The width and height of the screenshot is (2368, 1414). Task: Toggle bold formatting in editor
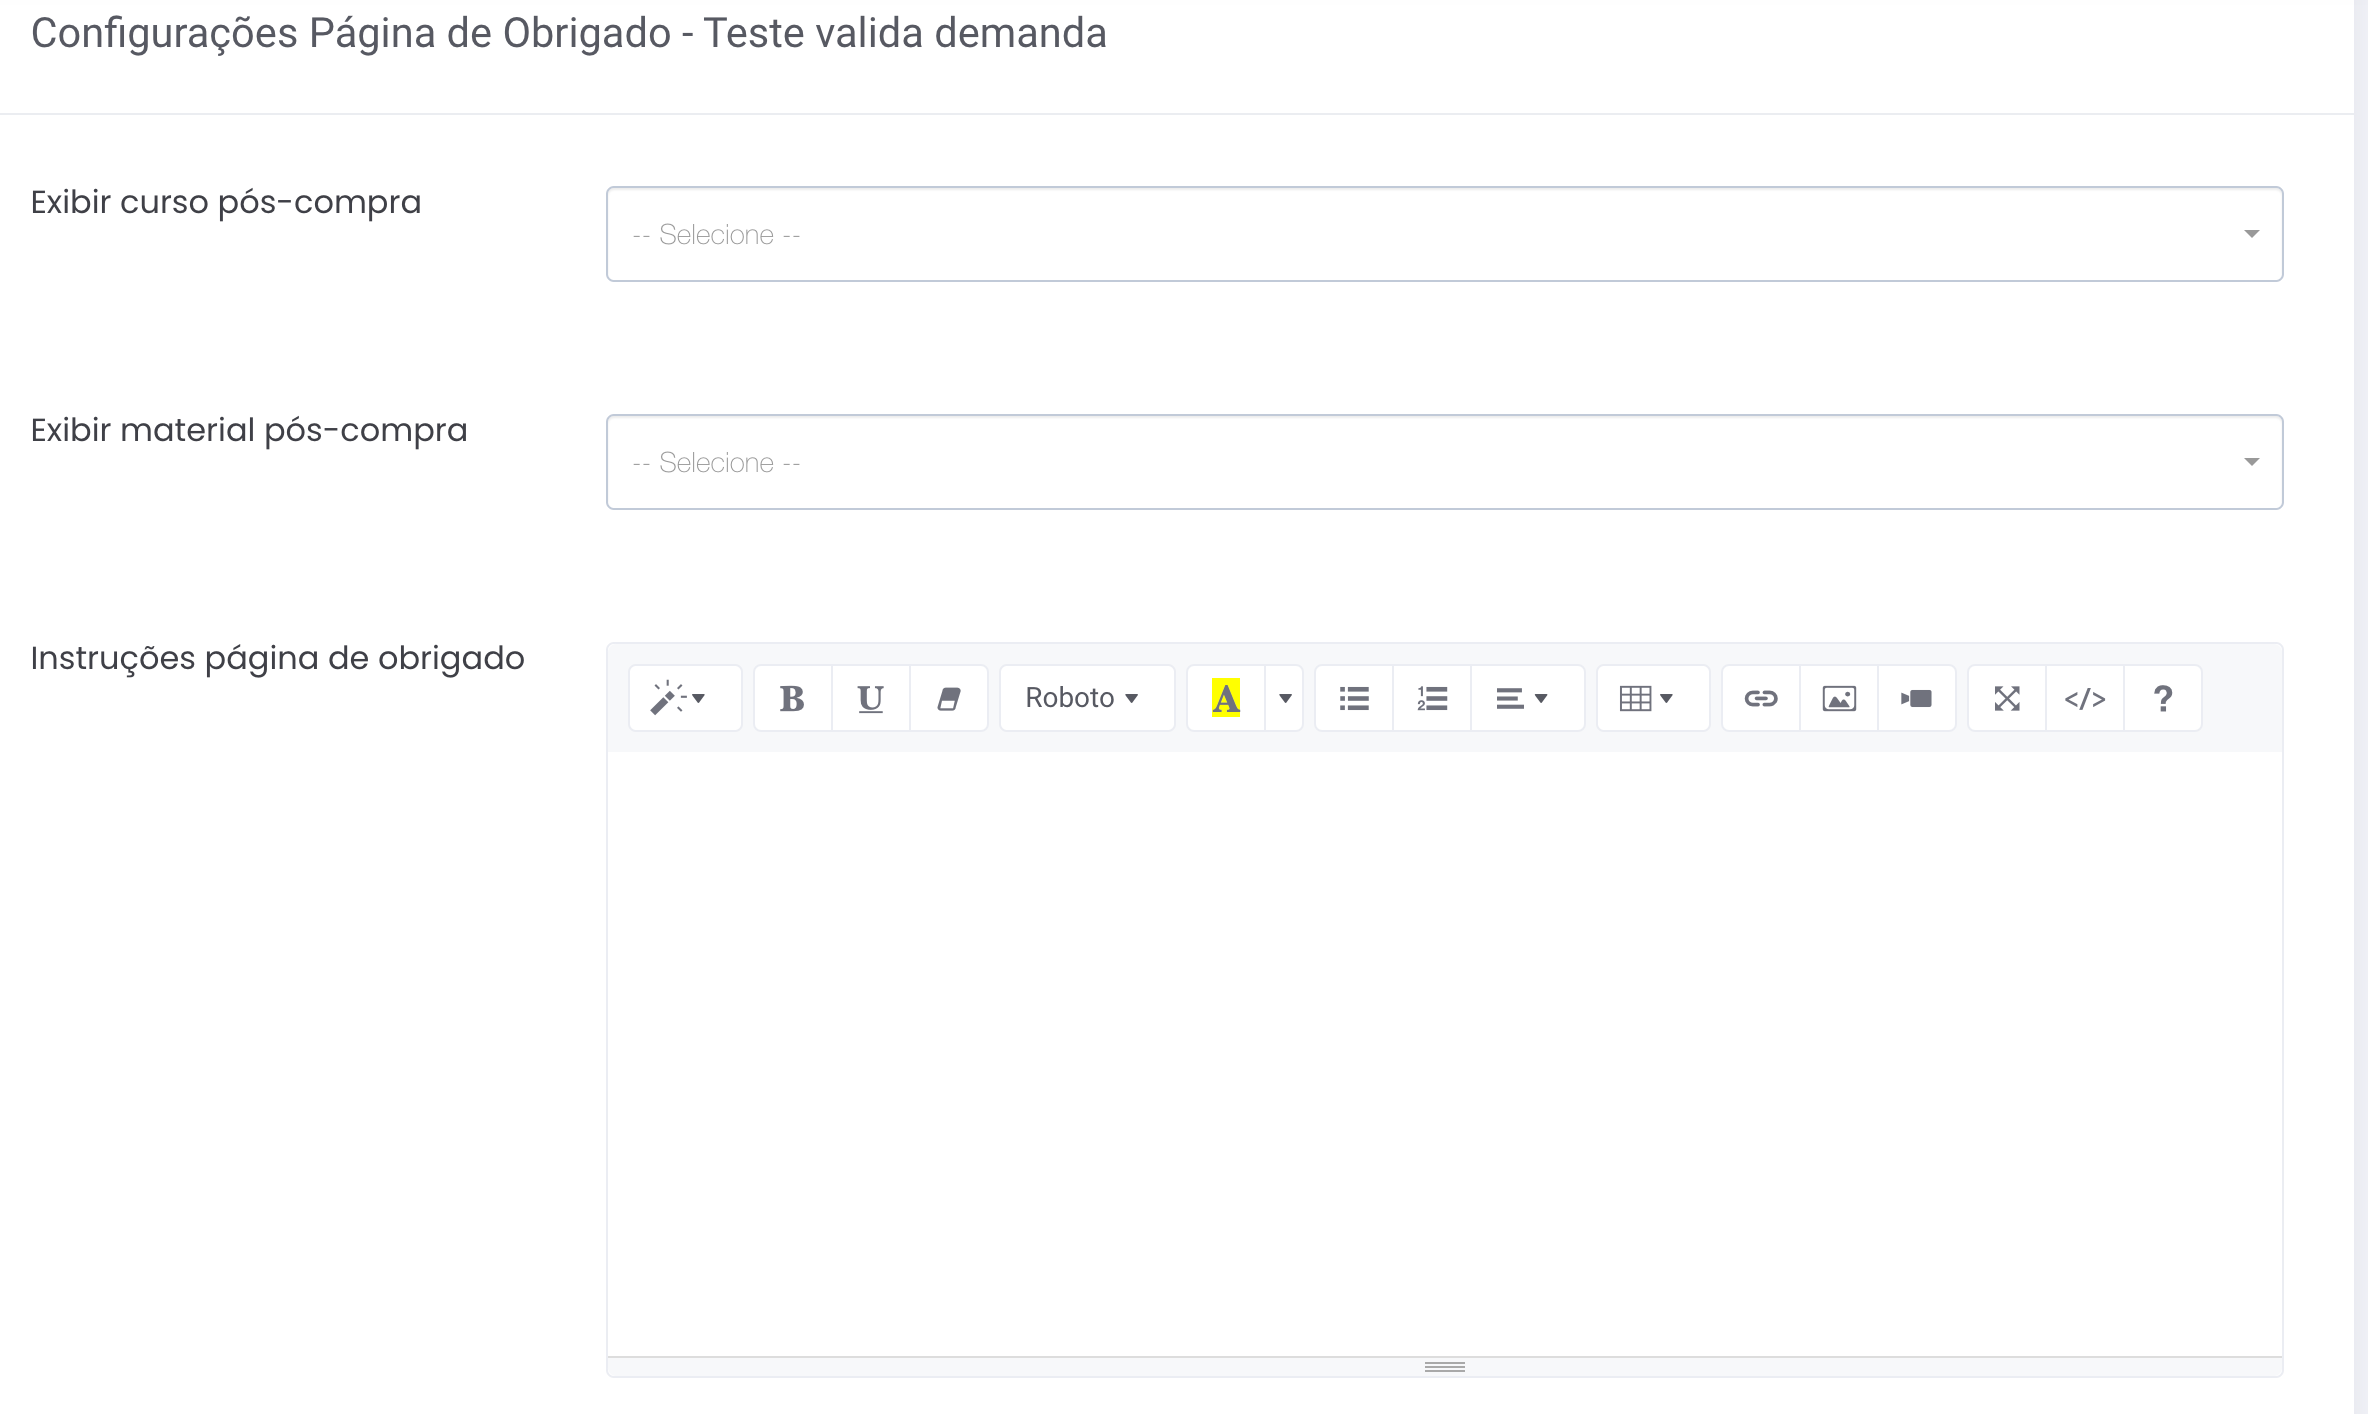792,698
